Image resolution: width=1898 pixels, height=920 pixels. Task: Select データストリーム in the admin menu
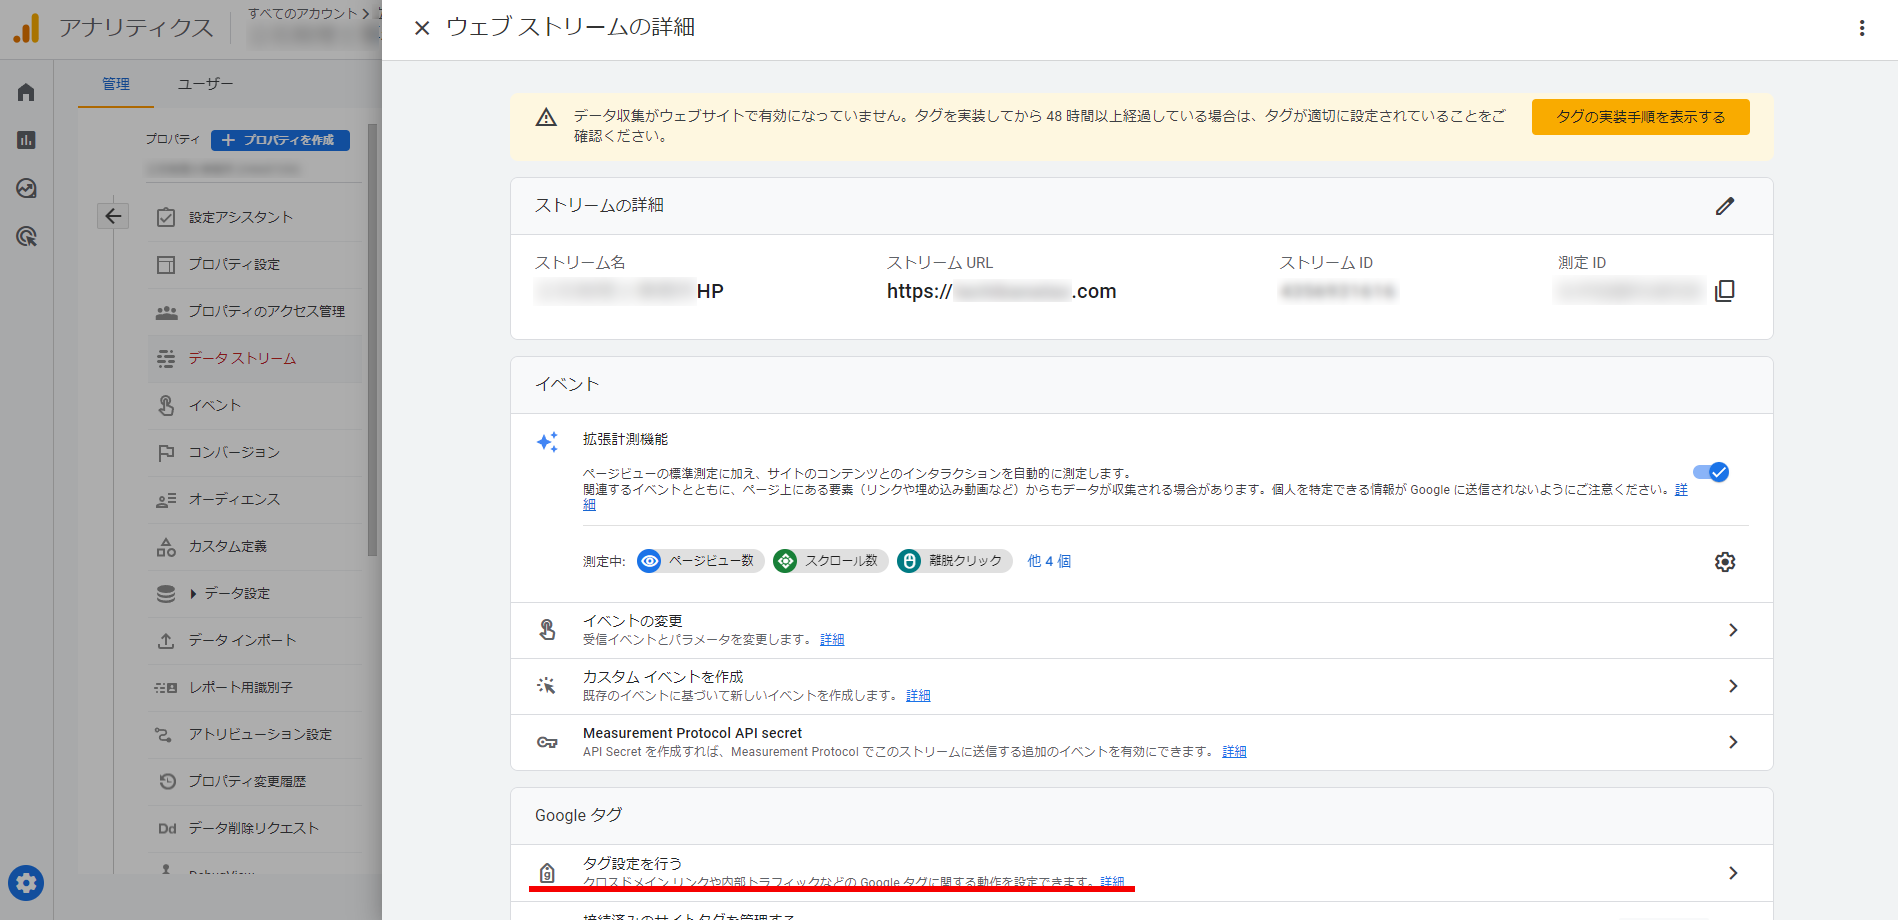[242, 358]
